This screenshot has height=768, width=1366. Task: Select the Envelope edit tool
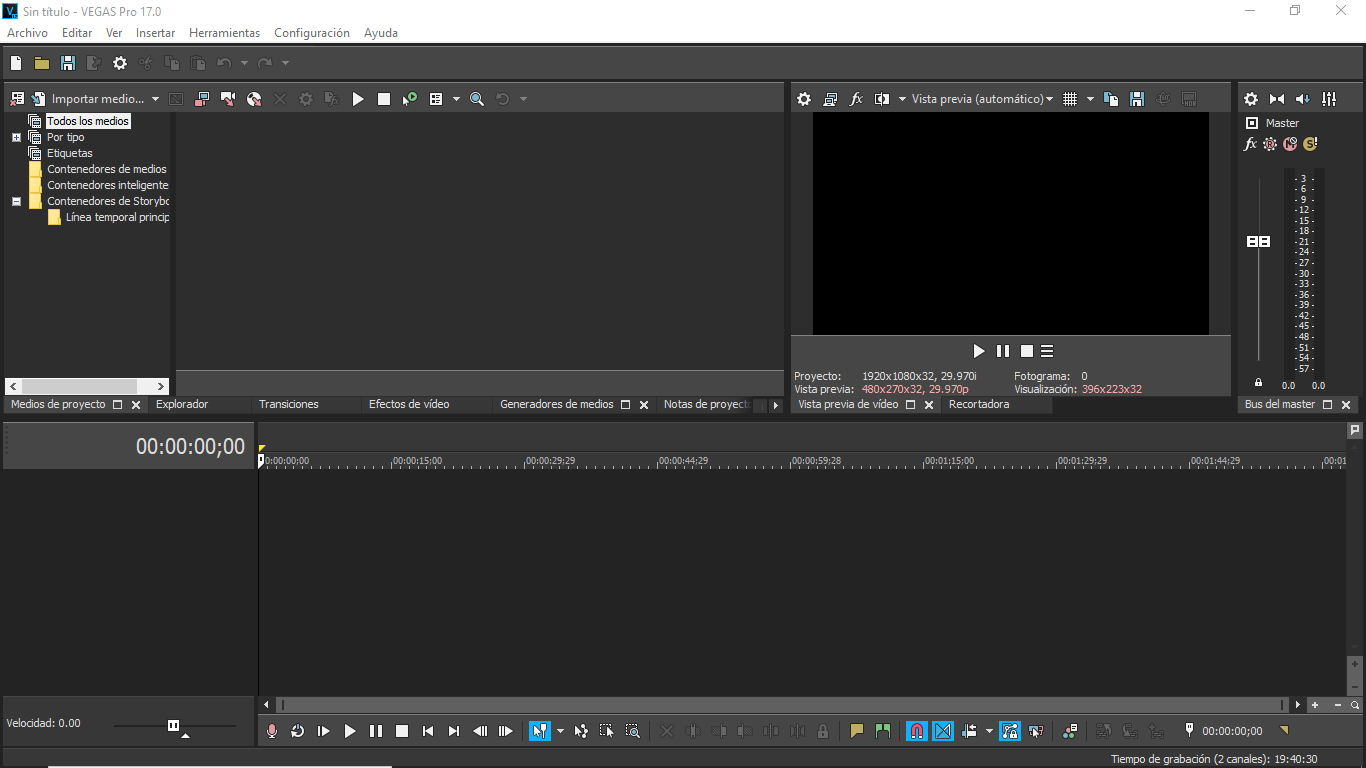tap(581, 731)
